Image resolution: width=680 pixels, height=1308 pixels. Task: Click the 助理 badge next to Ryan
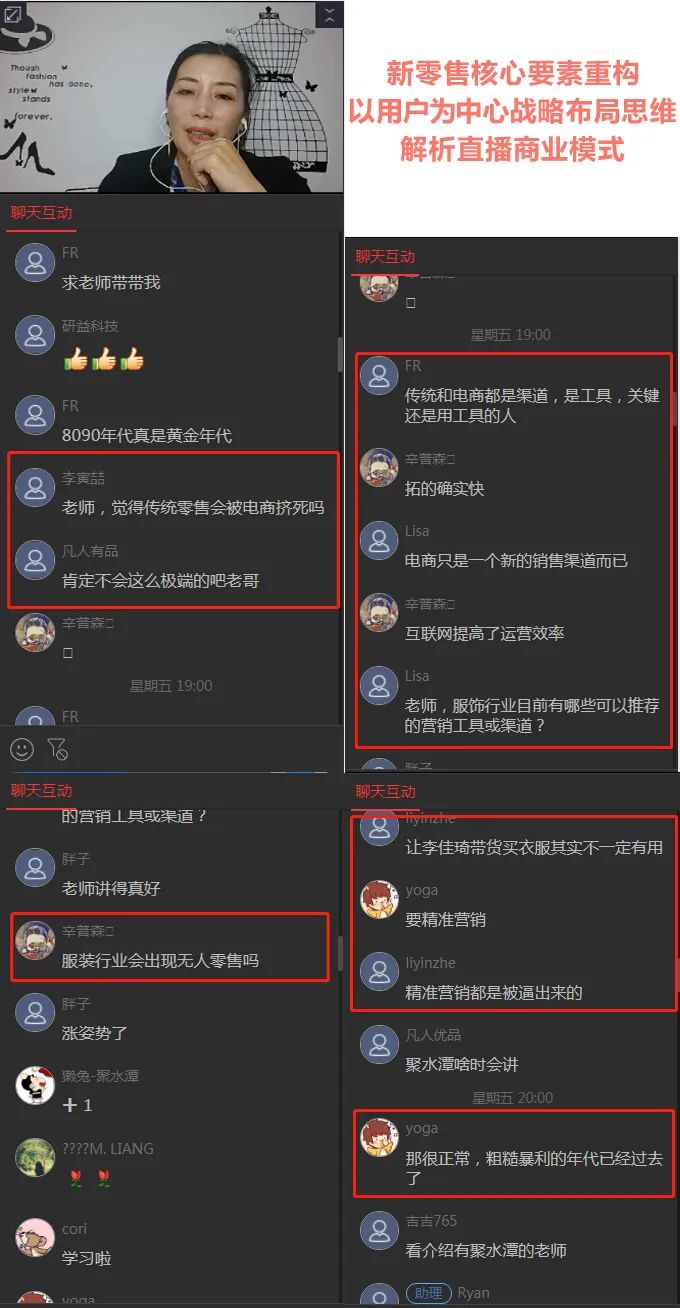(428, 1293)
